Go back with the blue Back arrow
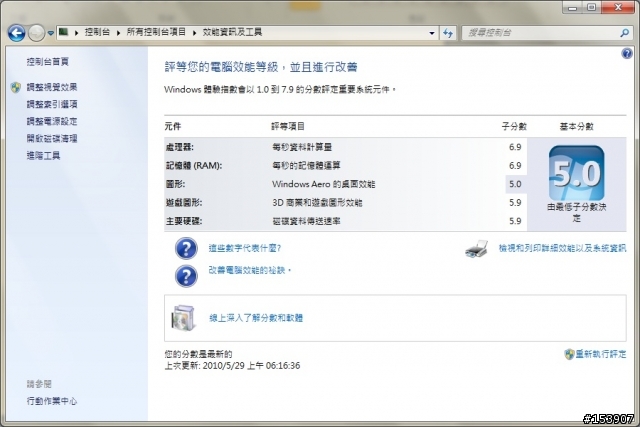The image size is (640, 427). 17,33
